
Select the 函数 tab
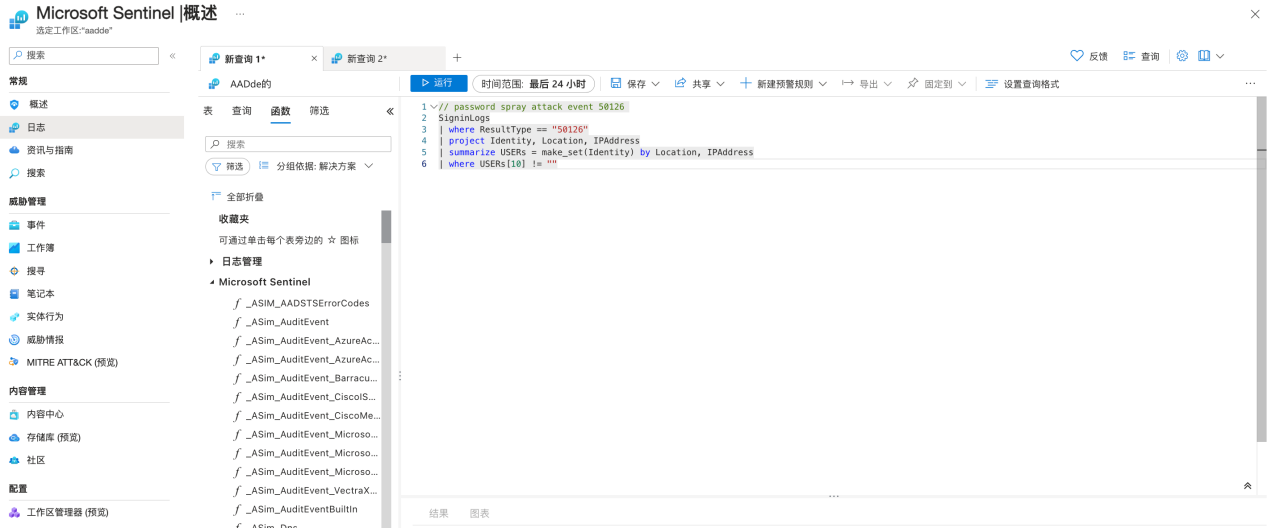click(280, 111)
